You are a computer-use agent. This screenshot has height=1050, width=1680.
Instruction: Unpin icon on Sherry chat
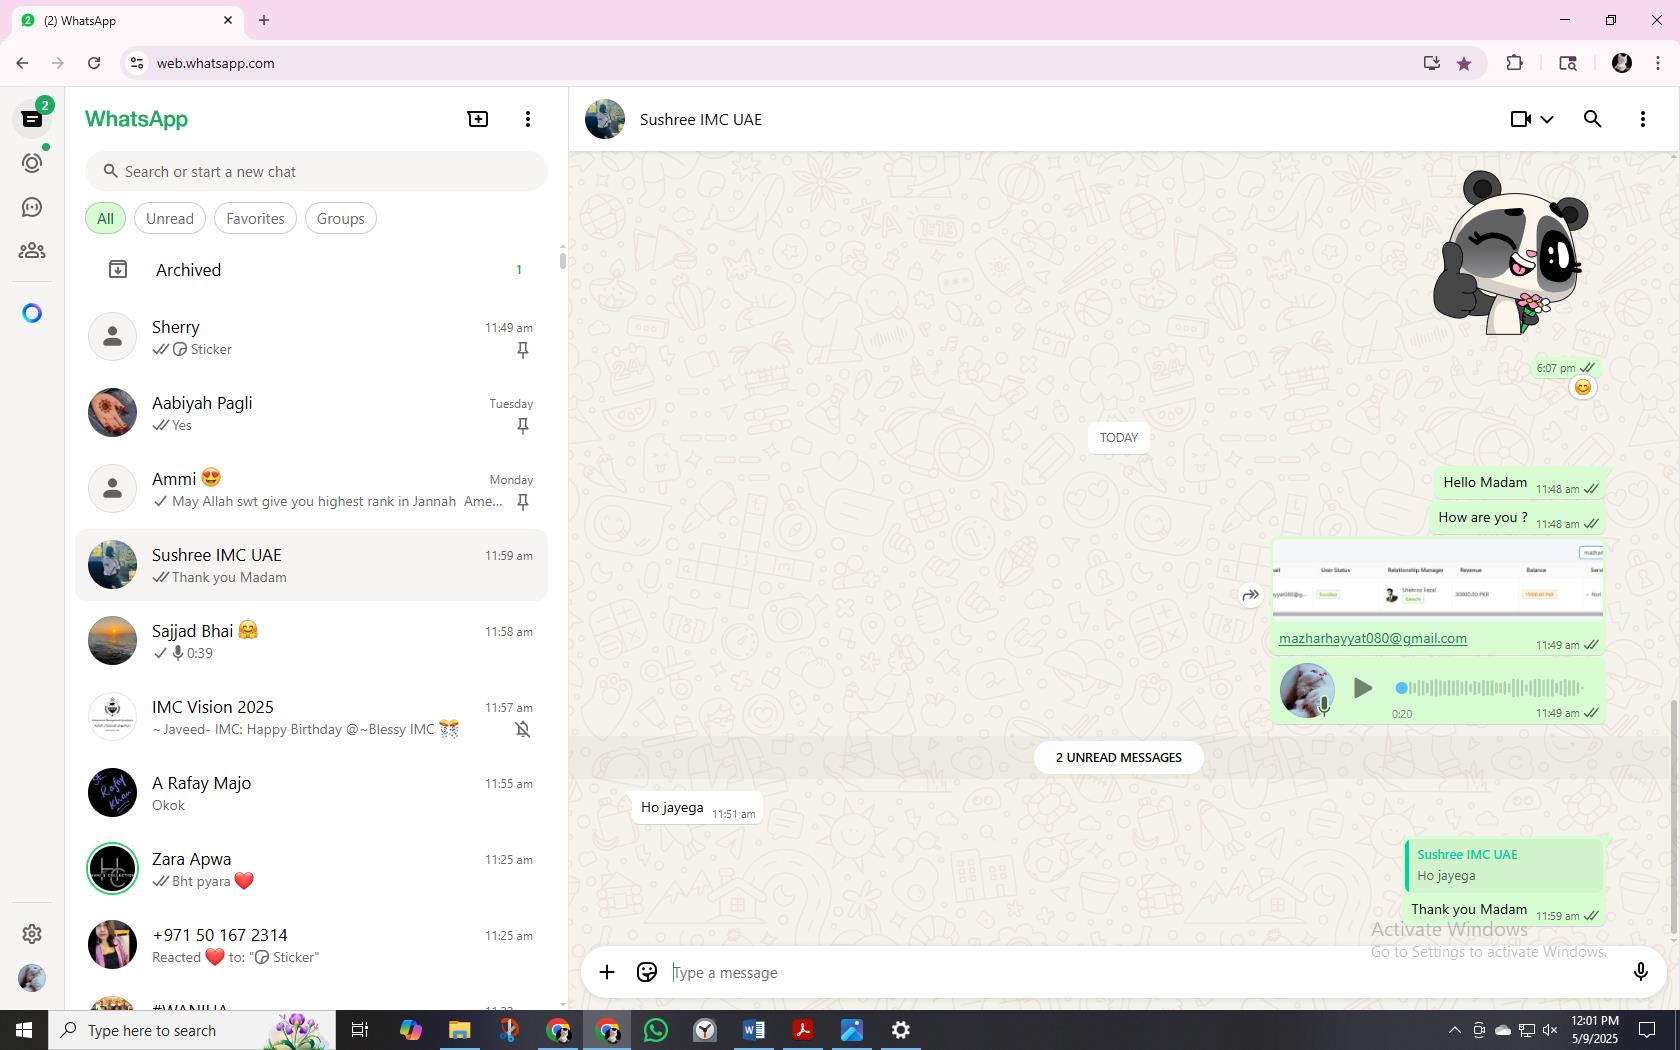pyautogui.click(x=522, y=350)
